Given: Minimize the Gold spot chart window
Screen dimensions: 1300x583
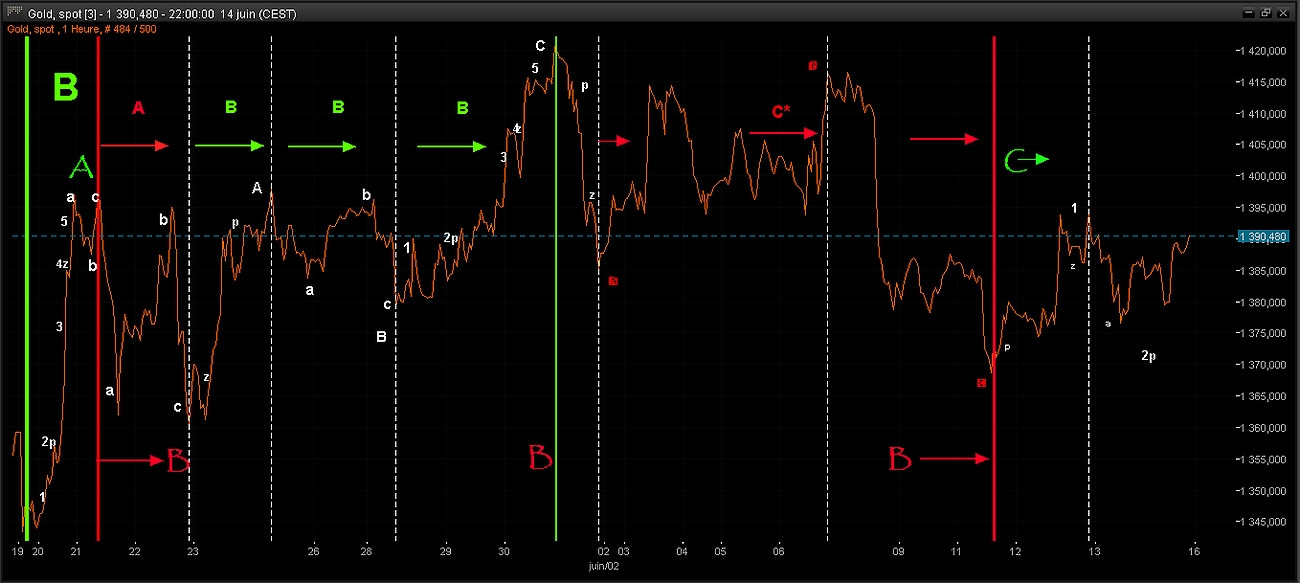Looking at the screenshot, I should (x=1249, y=13).
